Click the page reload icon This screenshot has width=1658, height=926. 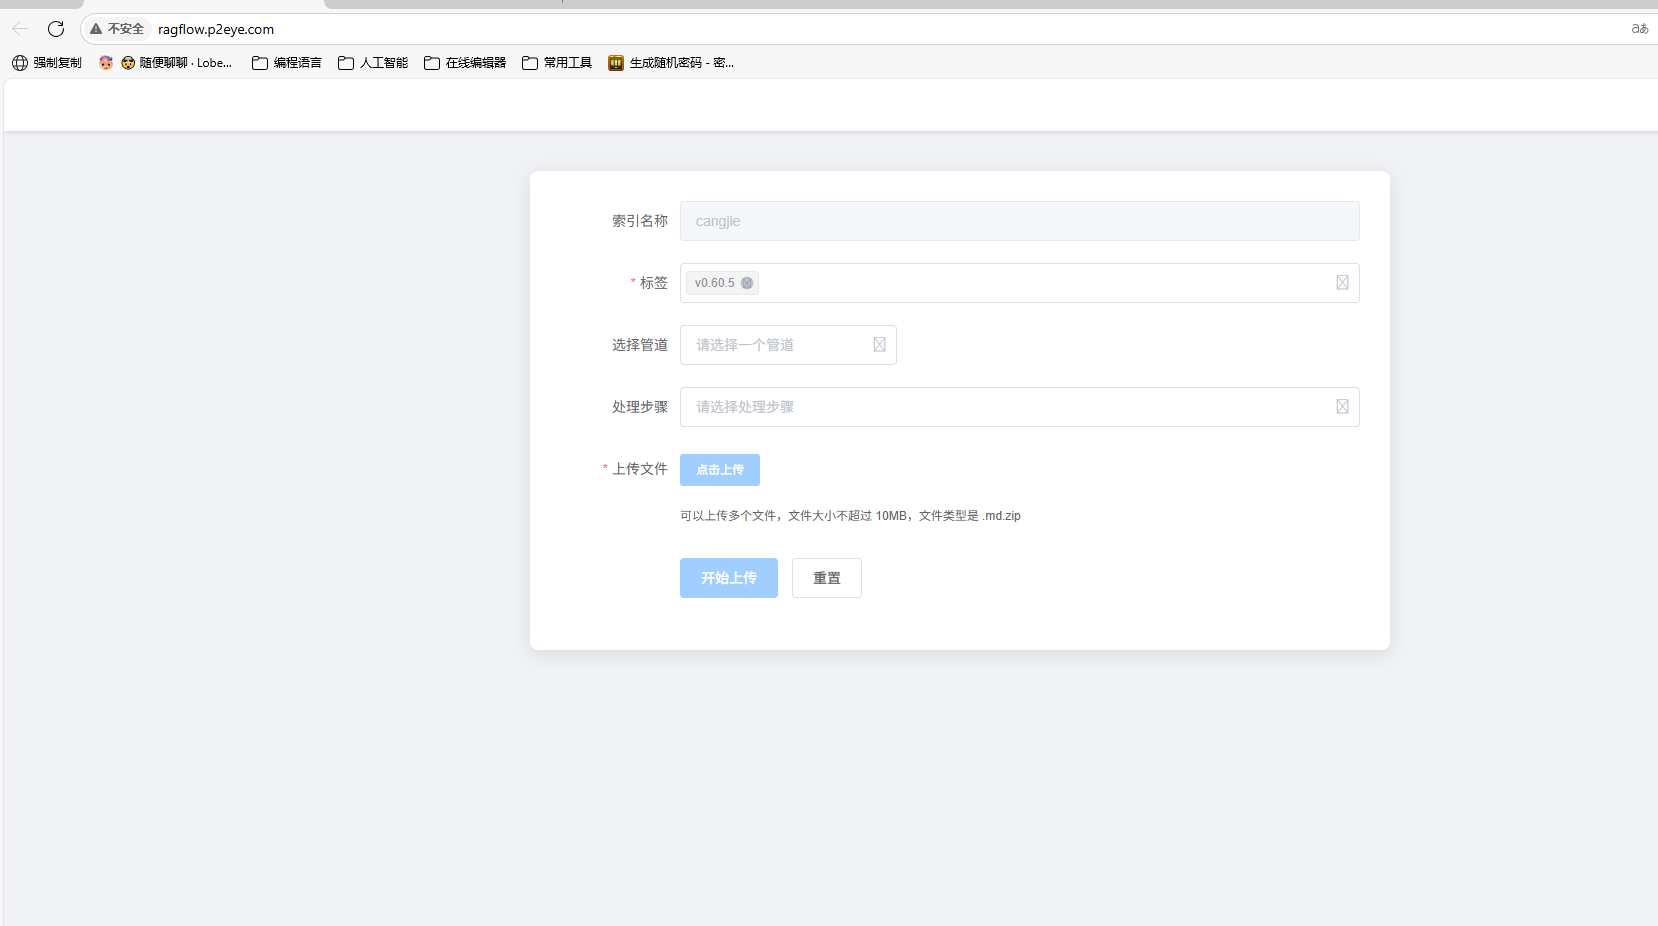(x=56, y=28)
